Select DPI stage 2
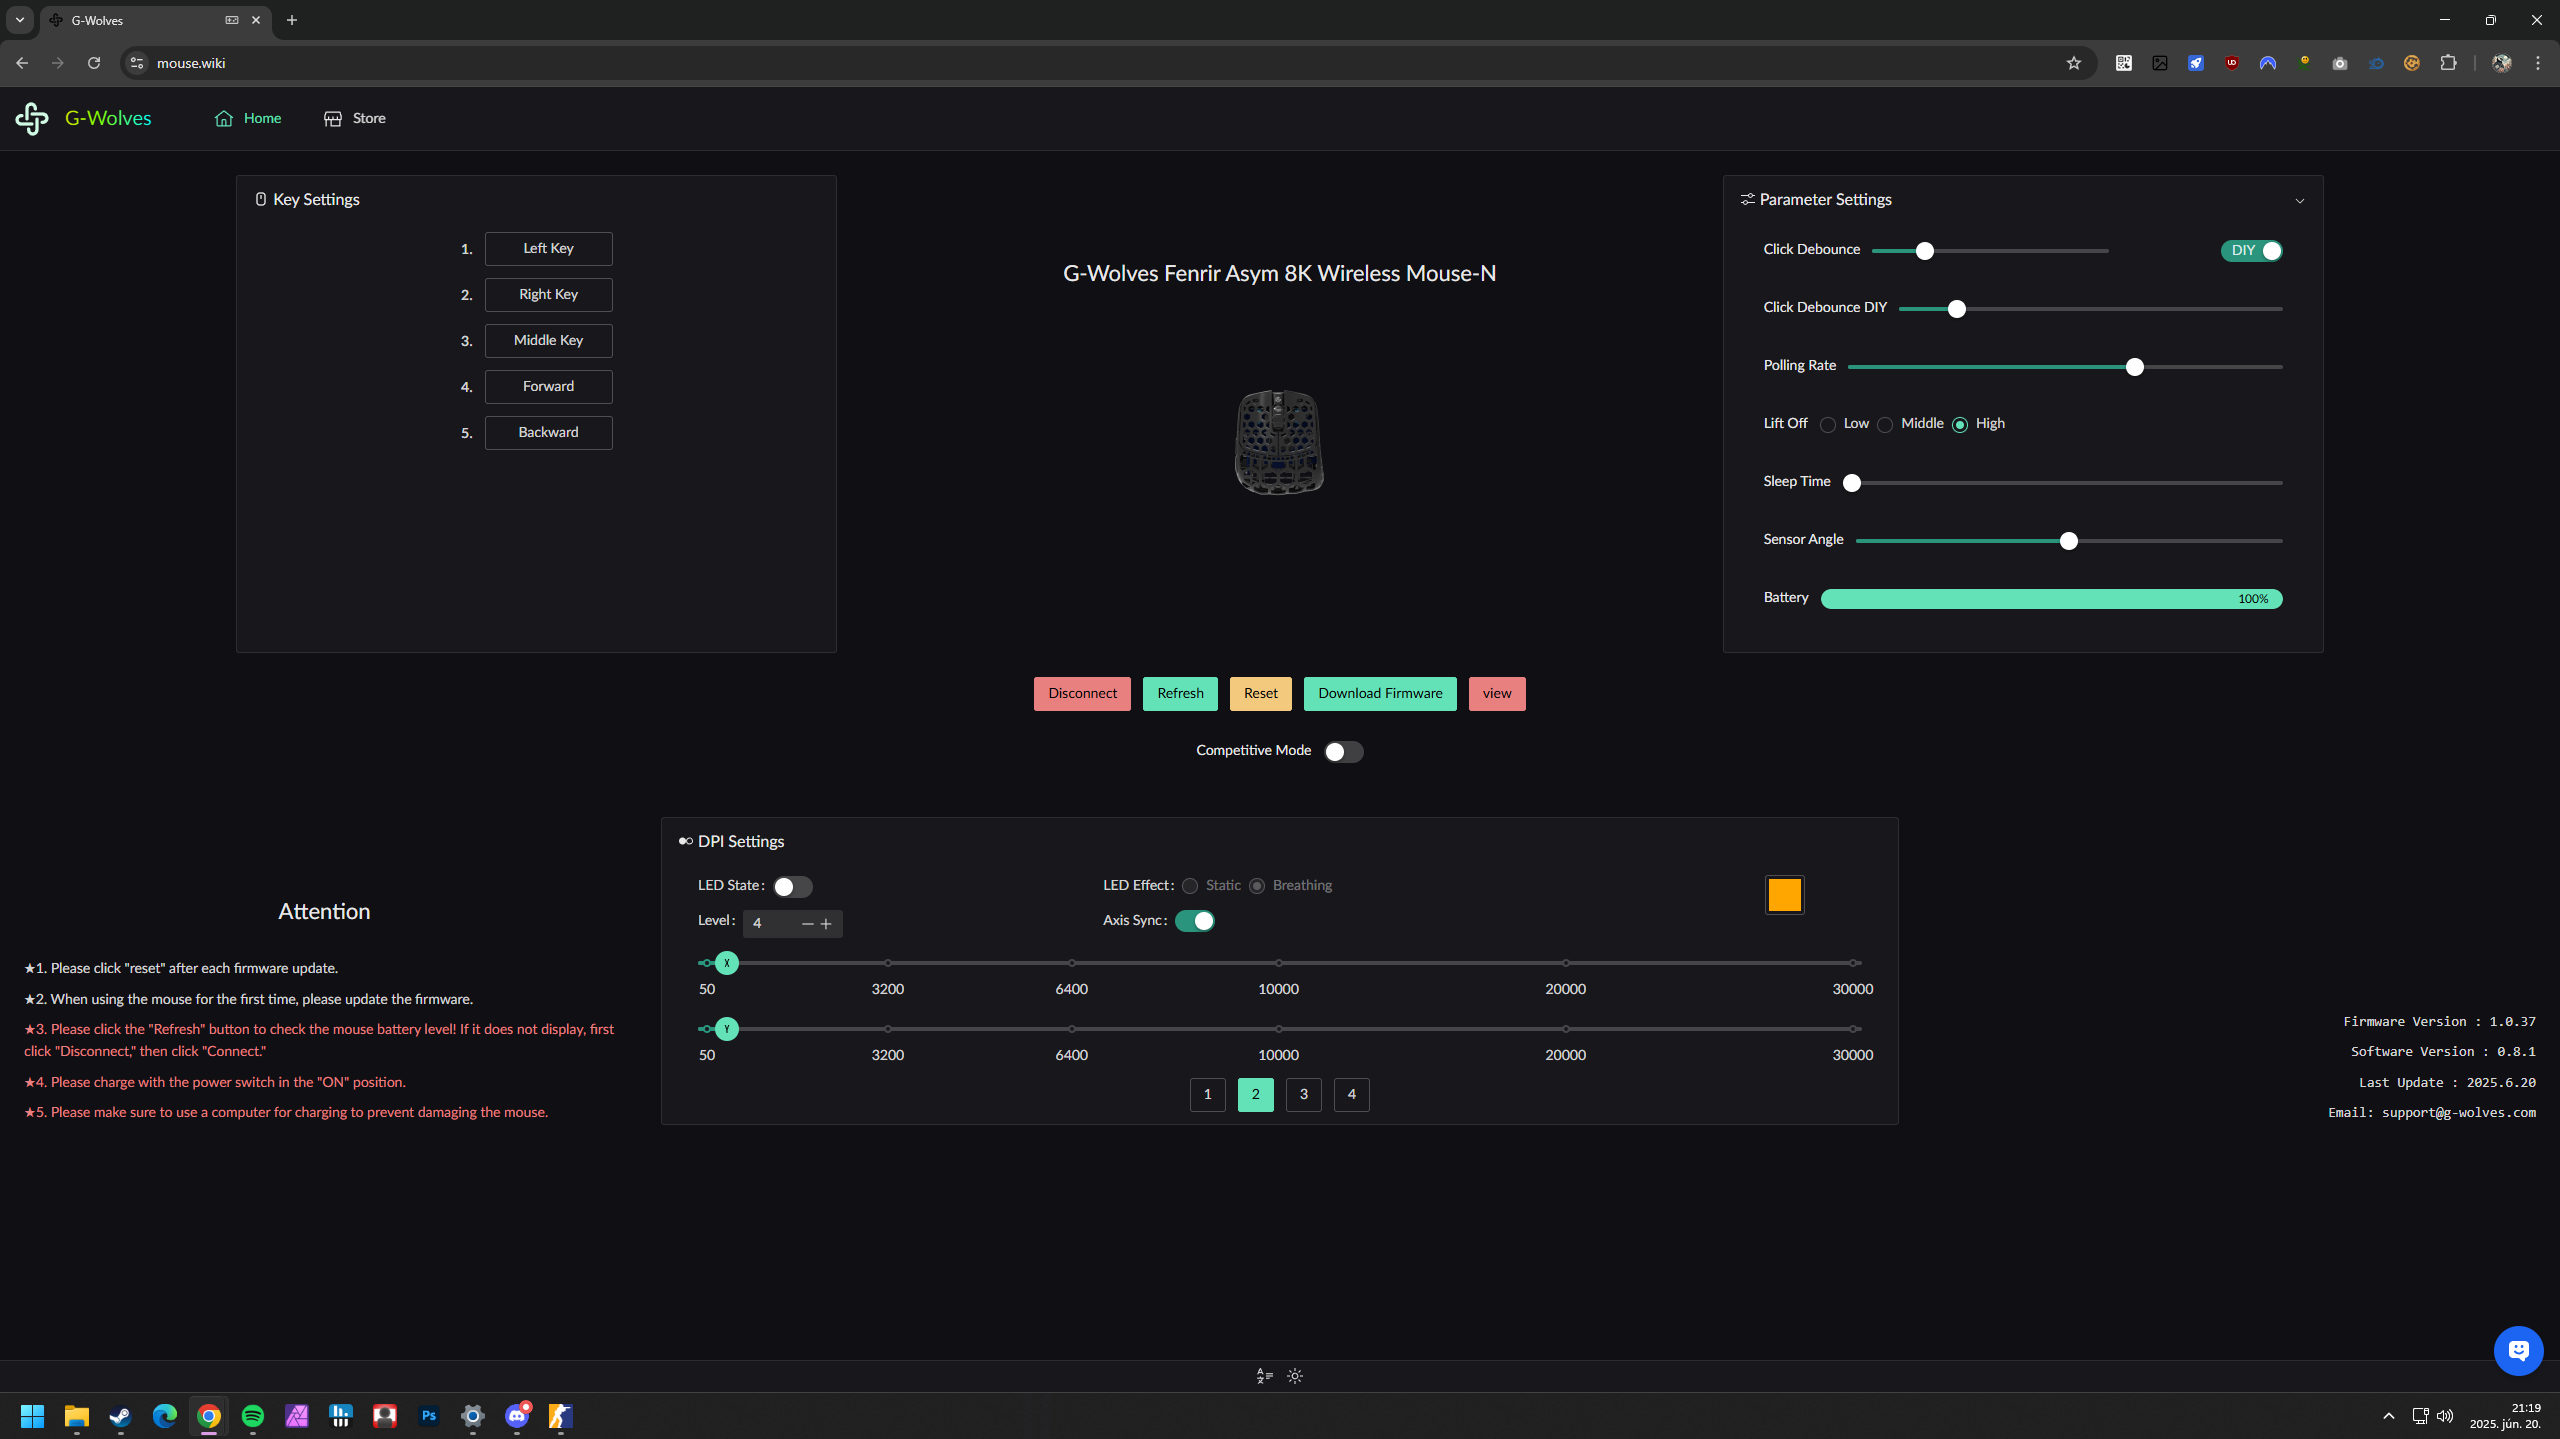This screenshot has width=2560, height=1439. click(1256, 1095)
